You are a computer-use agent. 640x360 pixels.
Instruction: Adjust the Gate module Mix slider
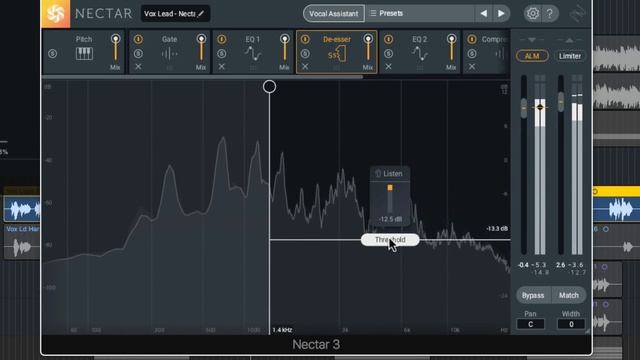pyautogui.click(x=201, y=49)
